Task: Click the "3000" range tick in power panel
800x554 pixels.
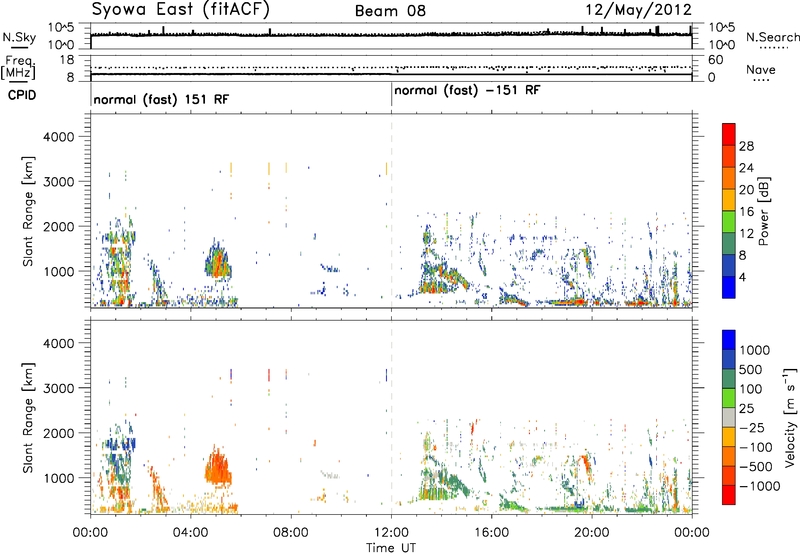Action: click(59, 182)
